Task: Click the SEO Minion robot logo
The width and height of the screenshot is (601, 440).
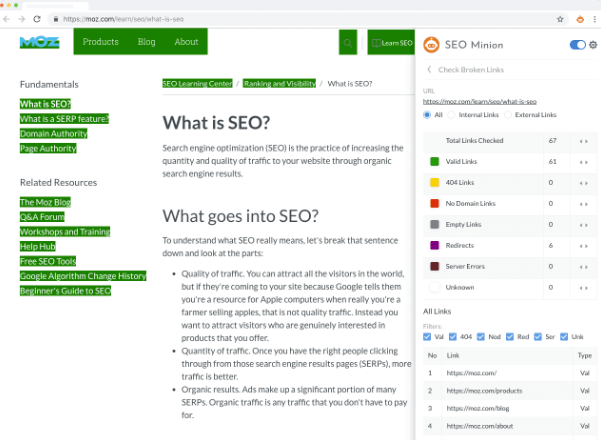Action: pyautogui.click(x=431, y=45)
